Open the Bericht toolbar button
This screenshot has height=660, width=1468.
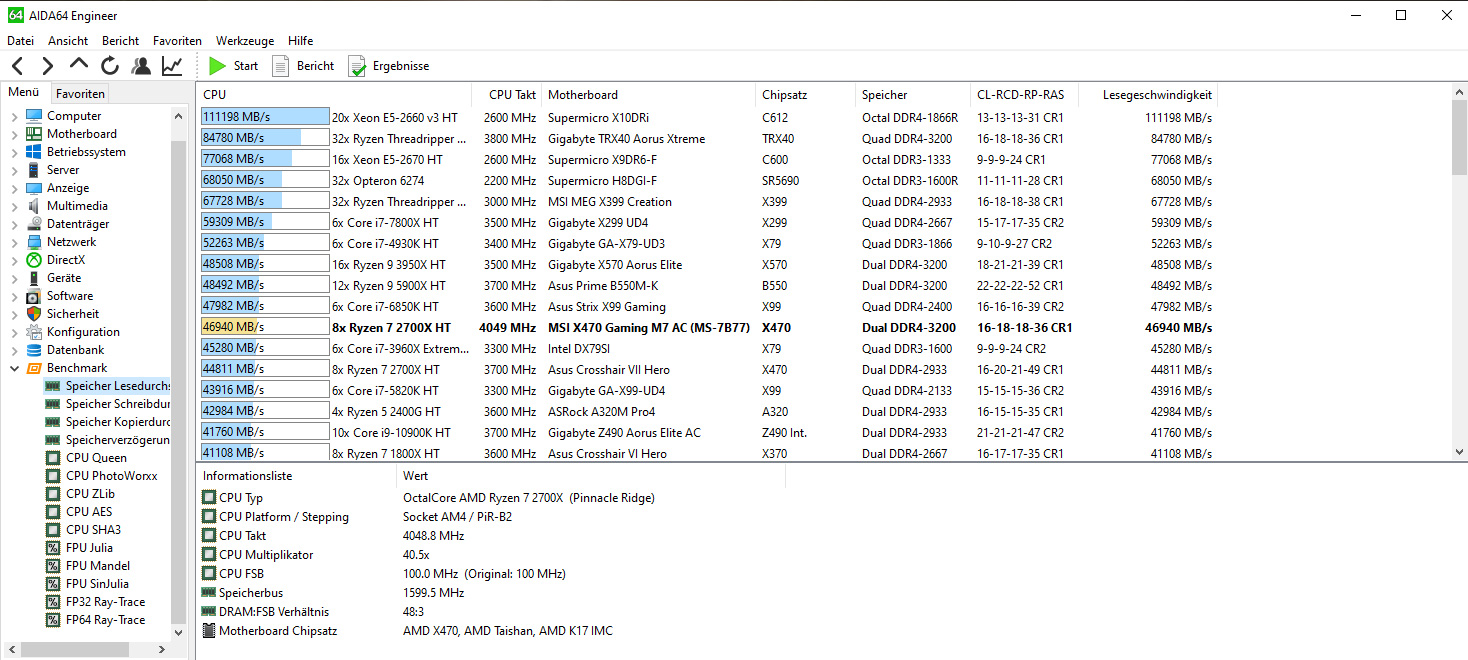click(303, 66)
